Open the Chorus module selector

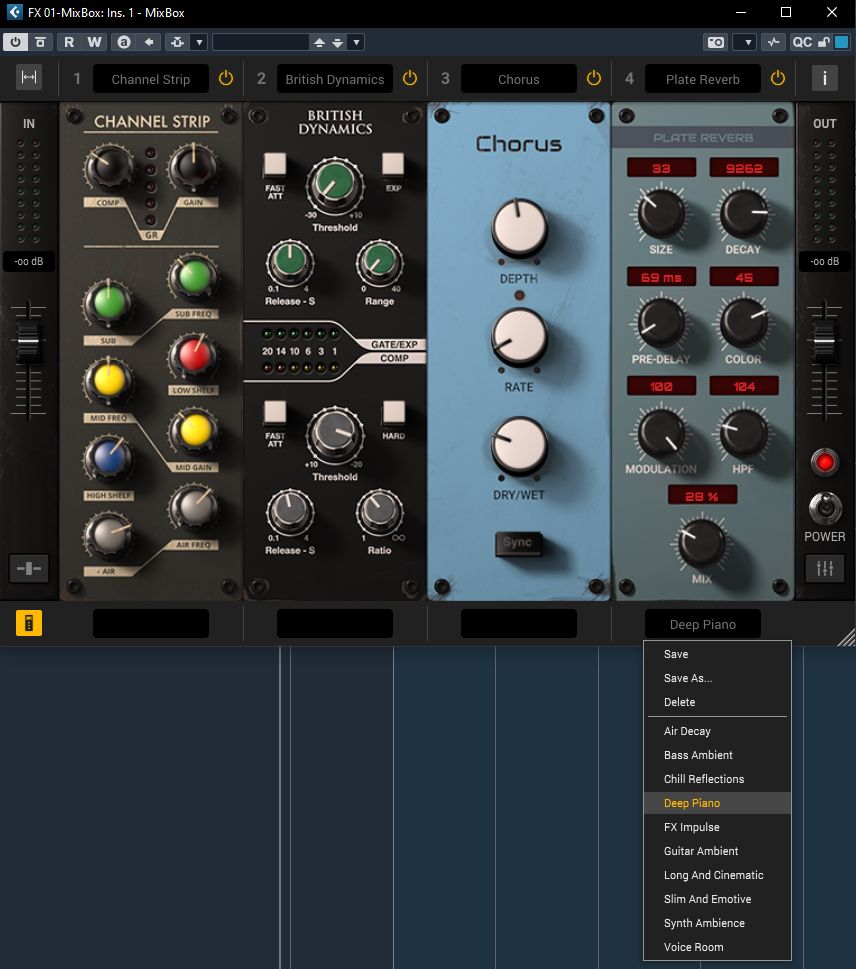(x=518, y=79)
